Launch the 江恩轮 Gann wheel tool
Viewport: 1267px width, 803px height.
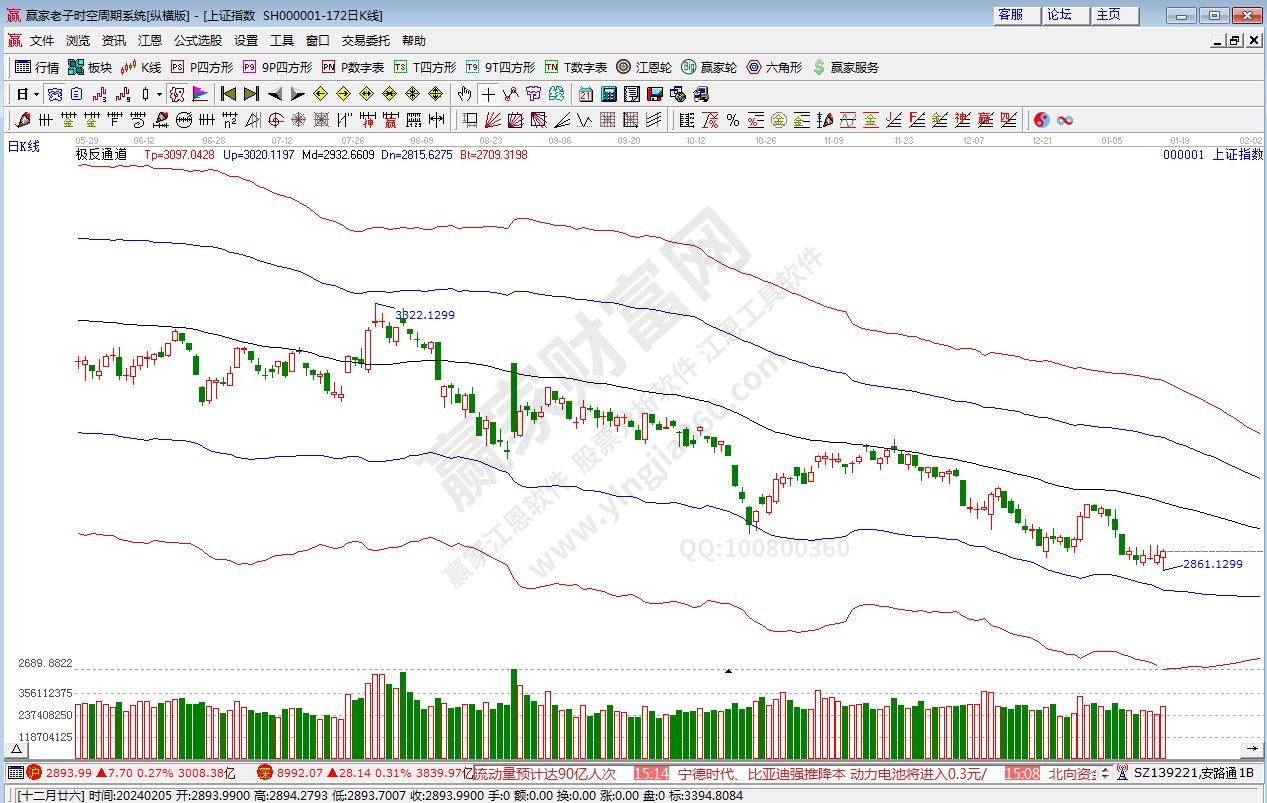[643, 68]
